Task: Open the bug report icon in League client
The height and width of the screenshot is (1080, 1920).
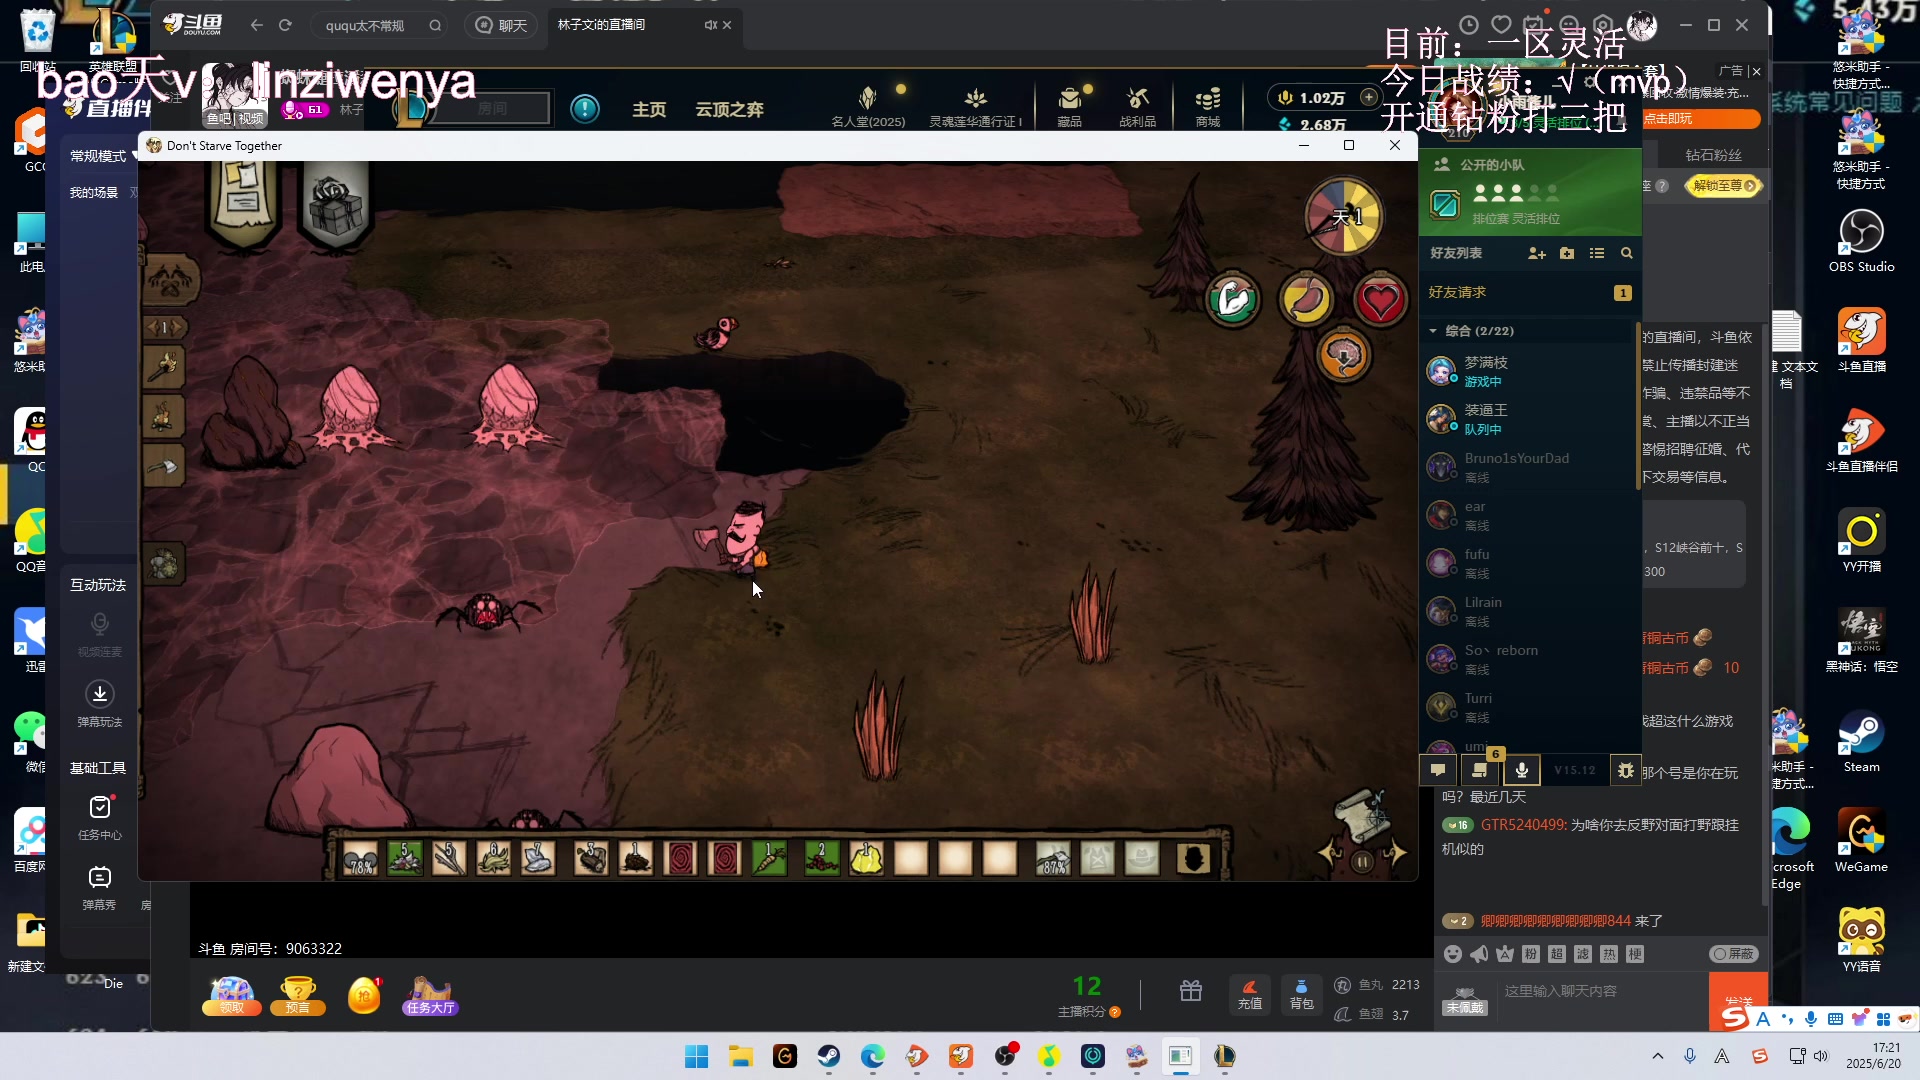Action: tap(1626, 770)
